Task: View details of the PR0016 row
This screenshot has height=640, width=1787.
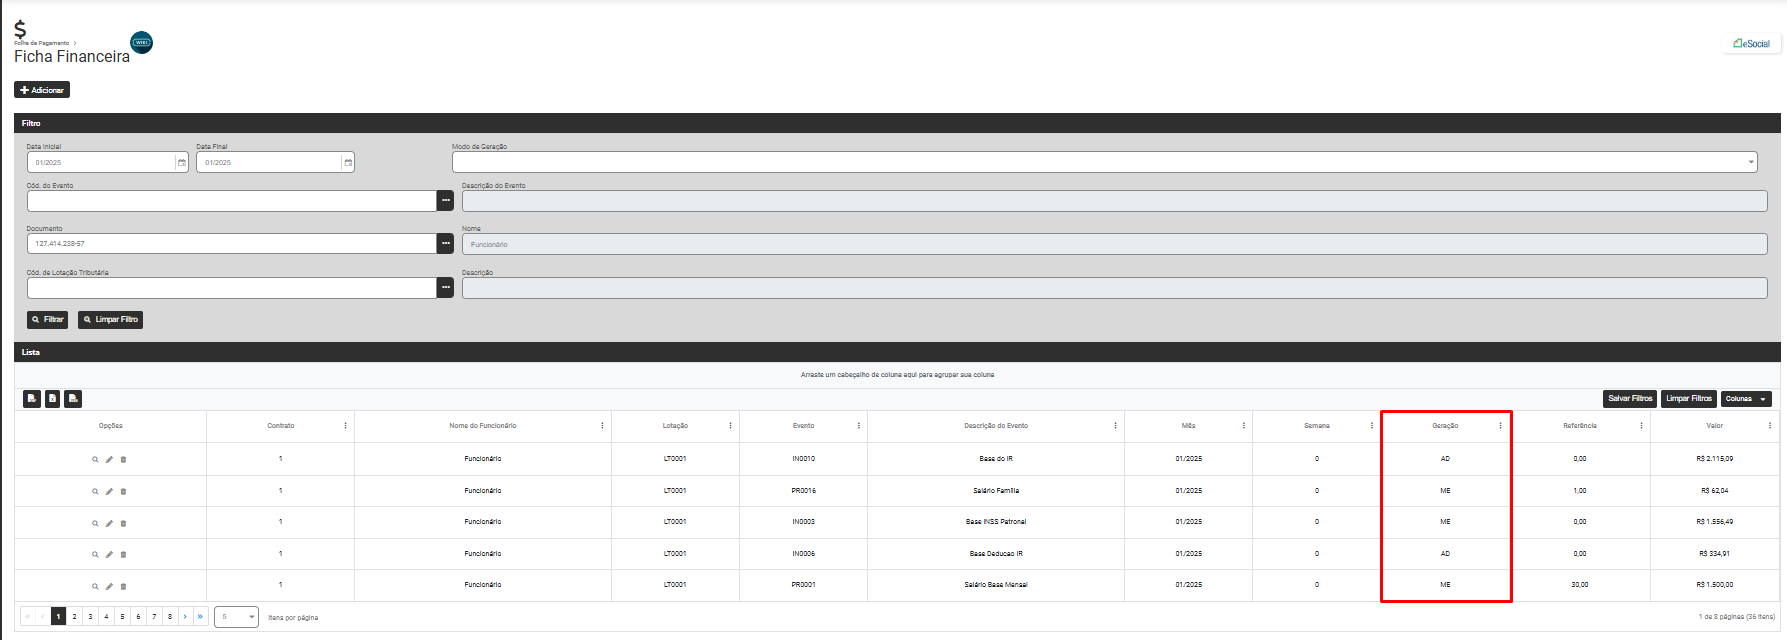Action: point(95,491)
